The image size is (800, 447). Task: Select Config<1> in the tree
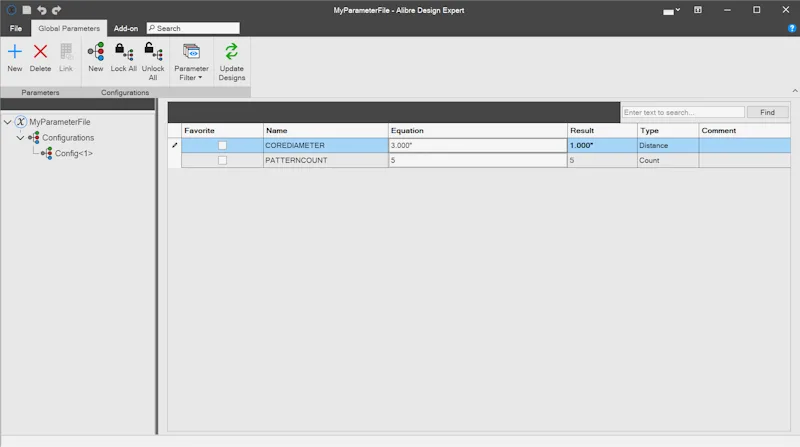pyautogui.click(x=73, y=153)
